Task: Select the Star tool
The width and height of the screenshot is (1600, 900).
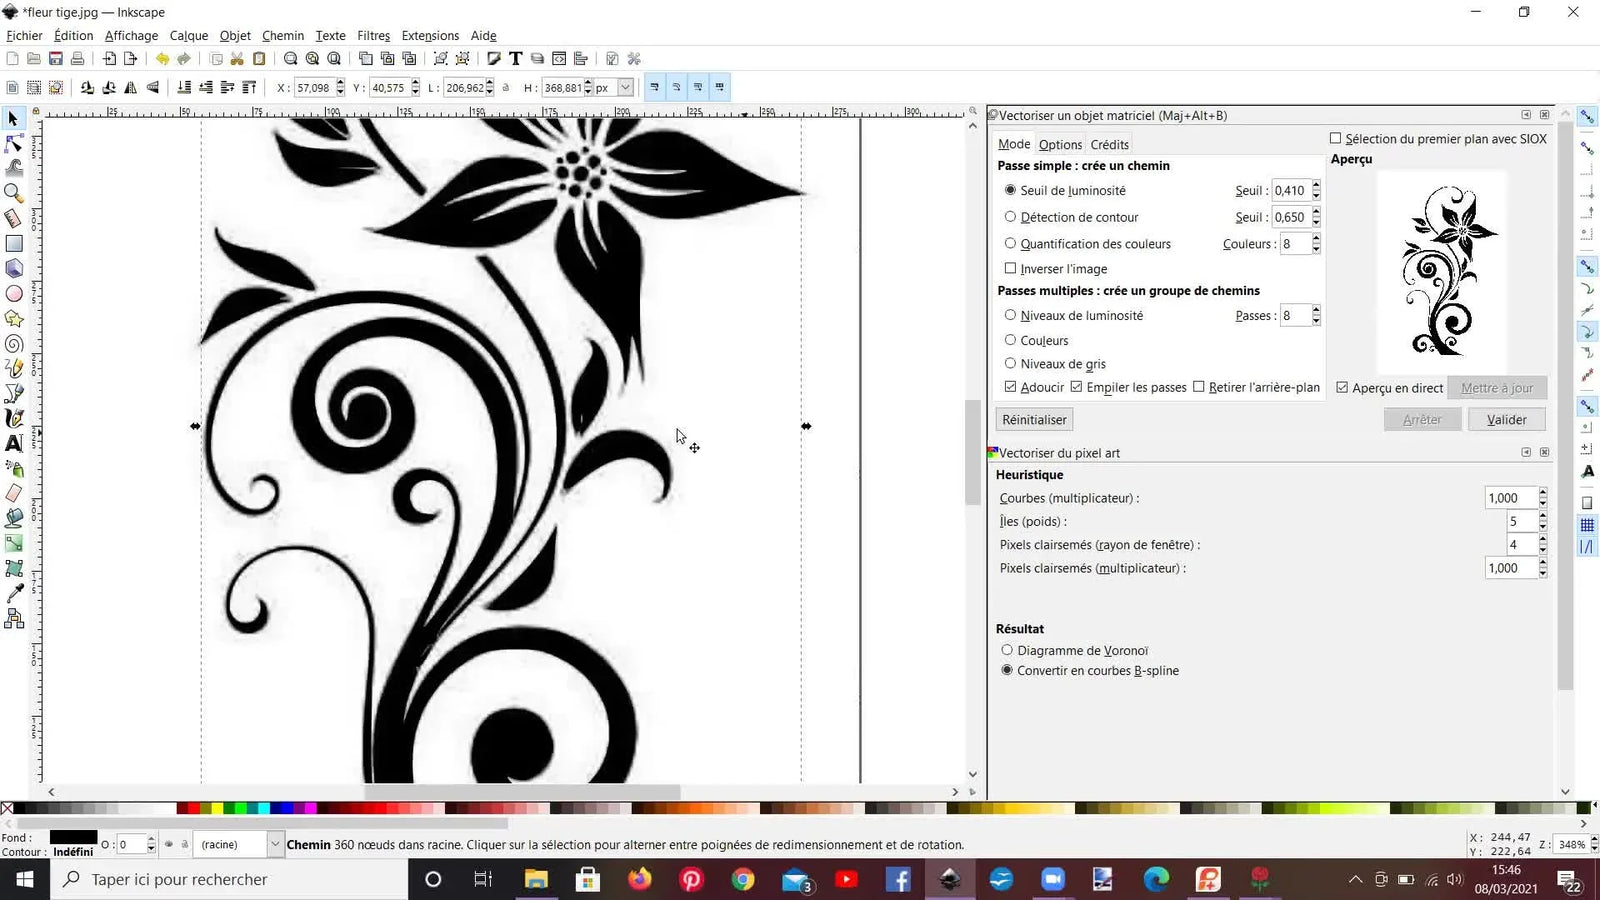Action: tap(14, 318)
